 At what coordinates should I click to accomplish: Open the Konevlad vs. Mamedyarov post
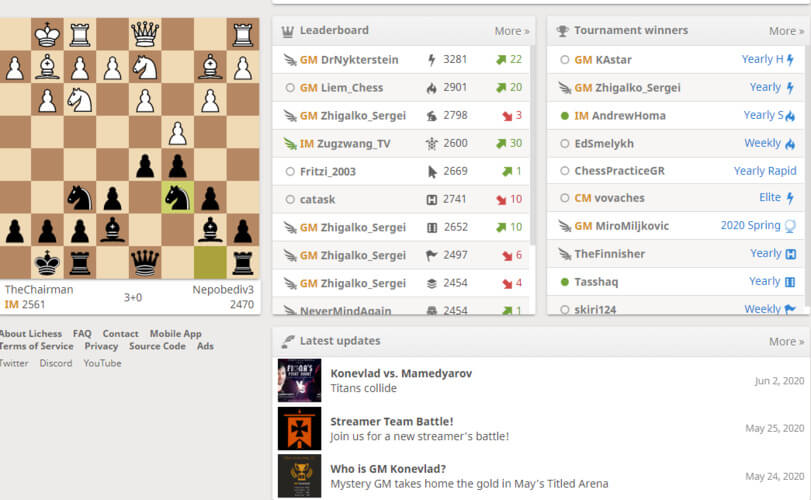[x=401, y=373]
